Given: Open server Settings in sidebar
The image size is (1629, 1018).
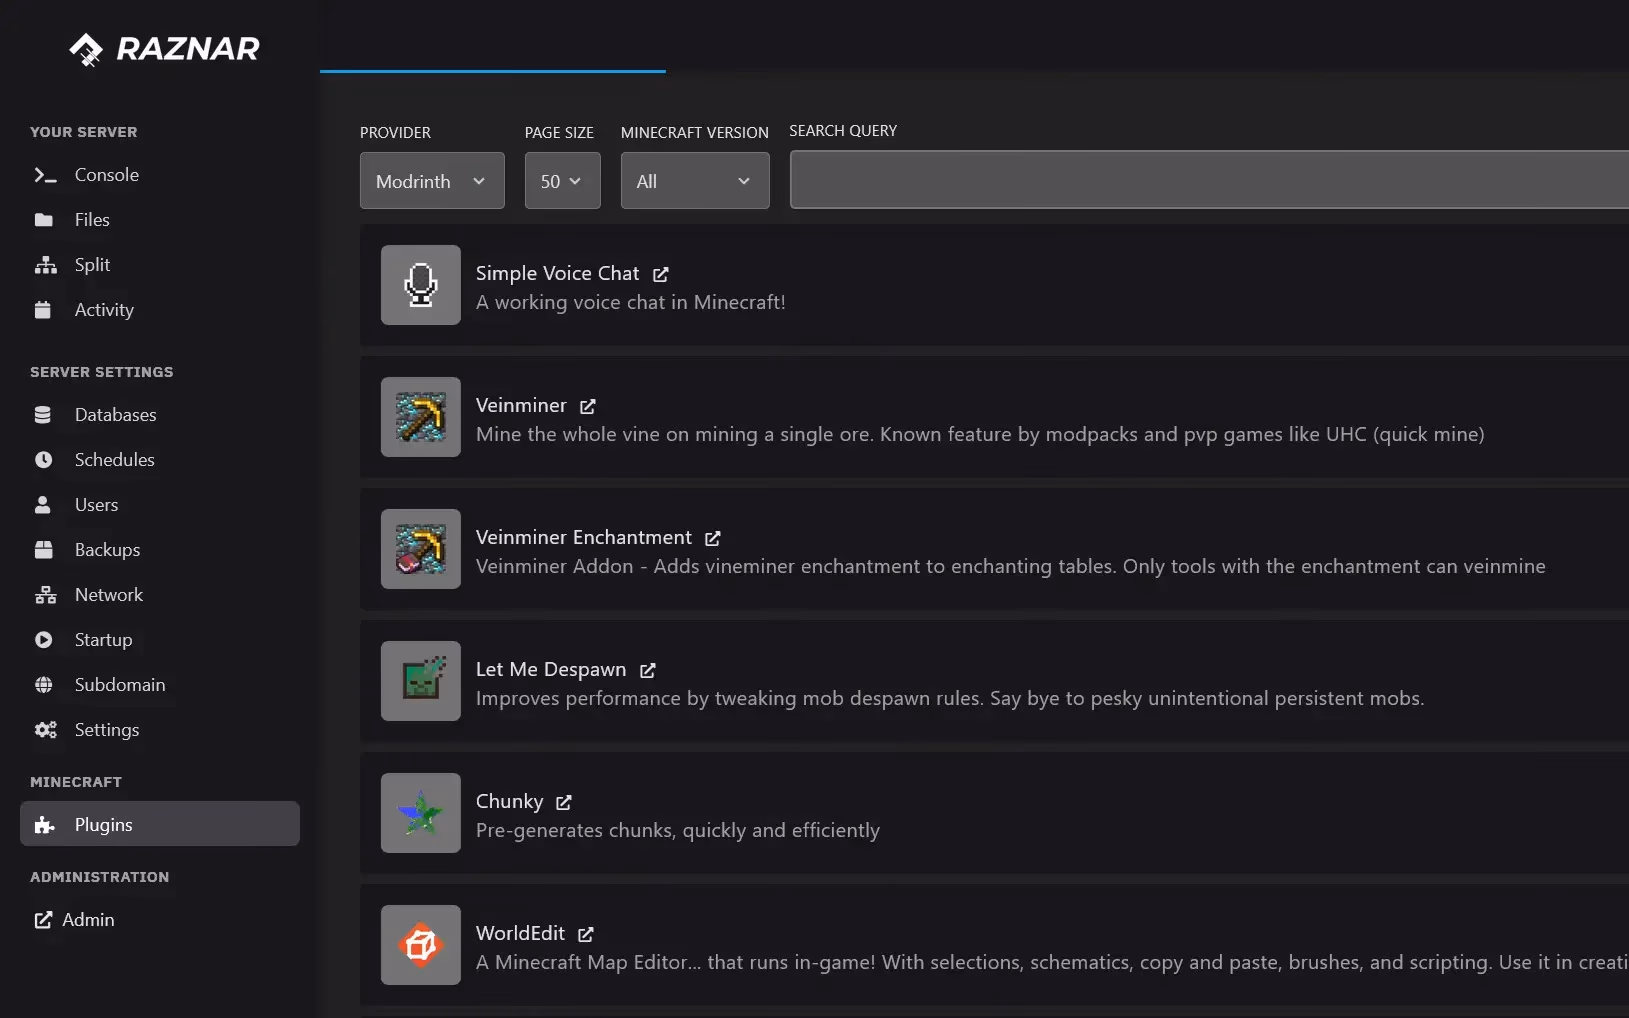Looking at the screenshot, I should coord(160,730).
